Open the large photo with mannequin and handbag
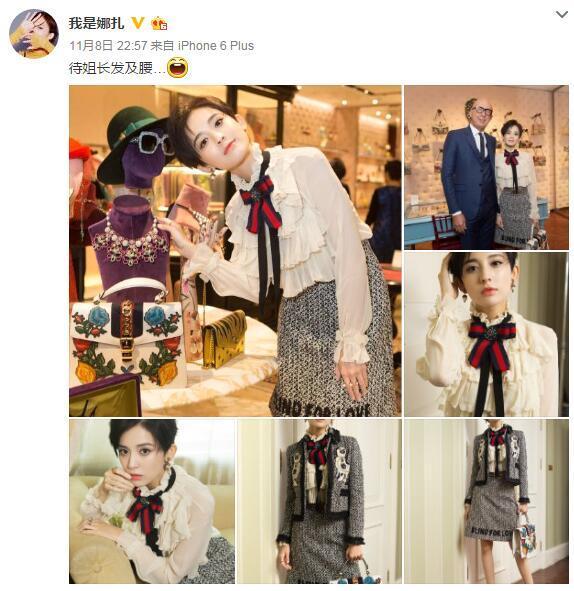Screen dimensions: 574x591 [235, 251]
